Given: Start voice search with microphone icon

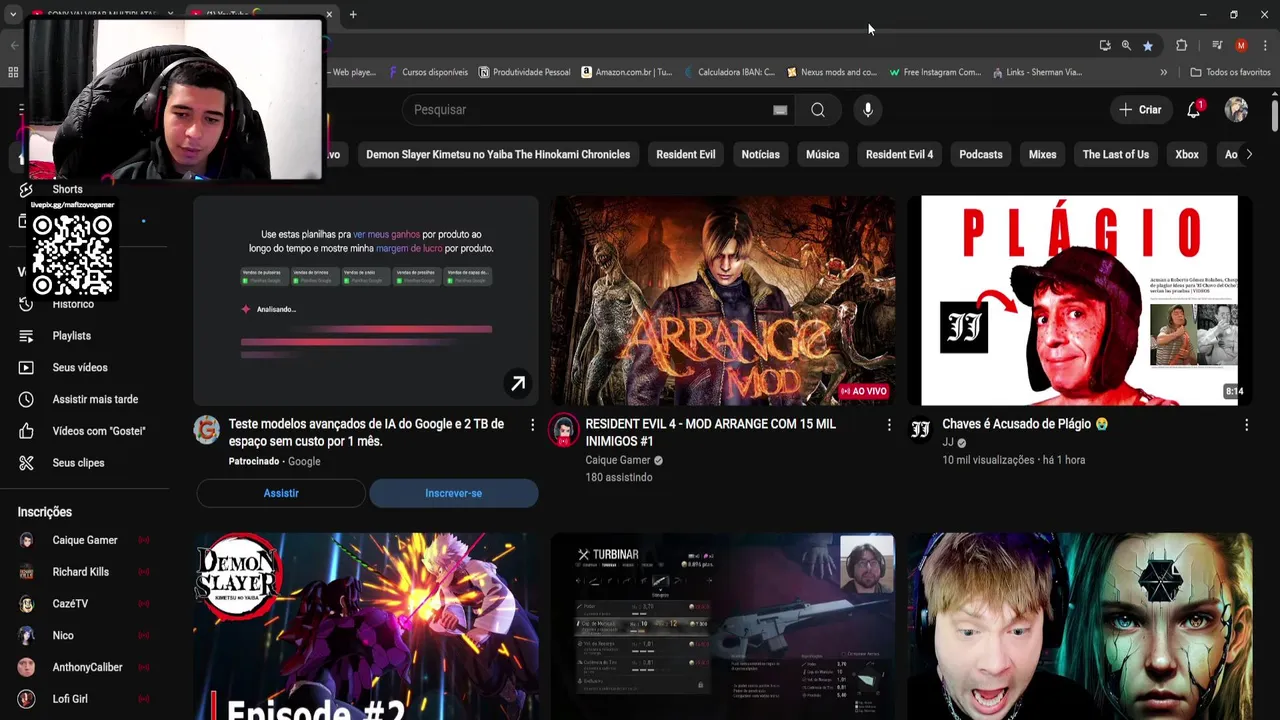Looking at the screenshot, I should click(868, 110).
